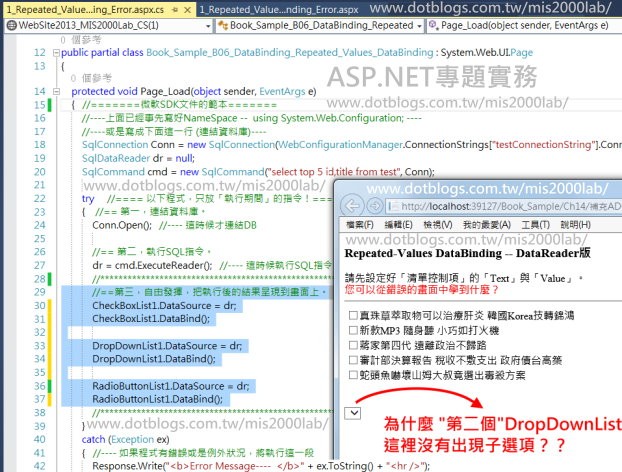Click the Response.Write error message line
This screenshot has height=472, width=622.
(x=261, y=466)
